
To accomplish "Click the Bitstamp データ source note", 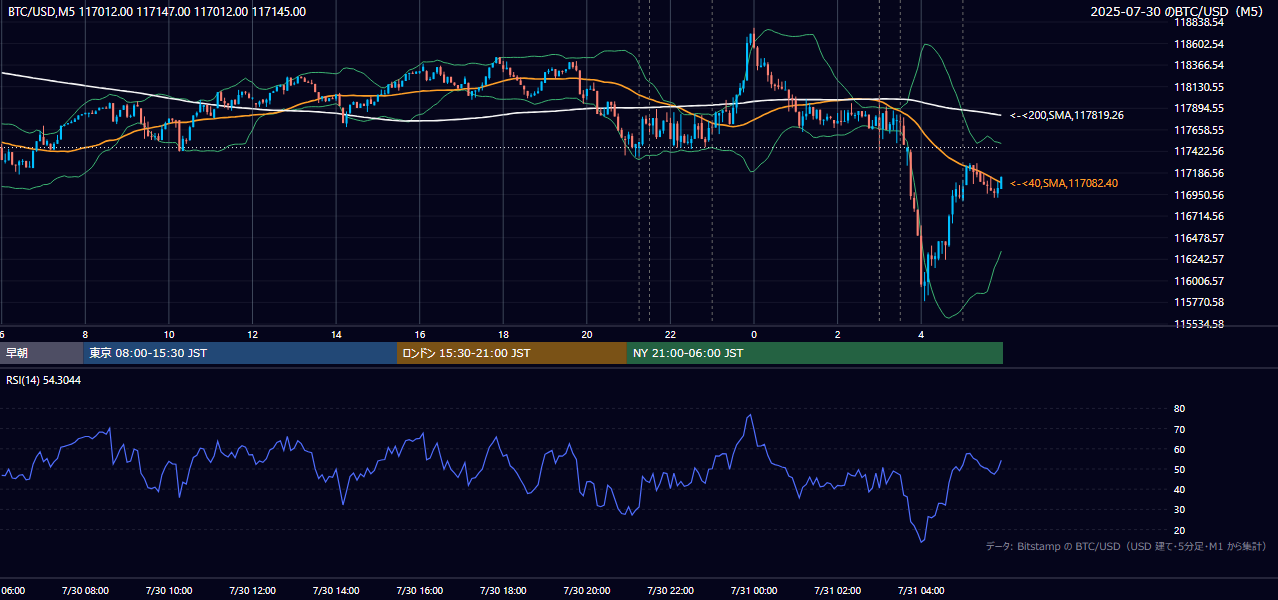I will pos(1126,546).
